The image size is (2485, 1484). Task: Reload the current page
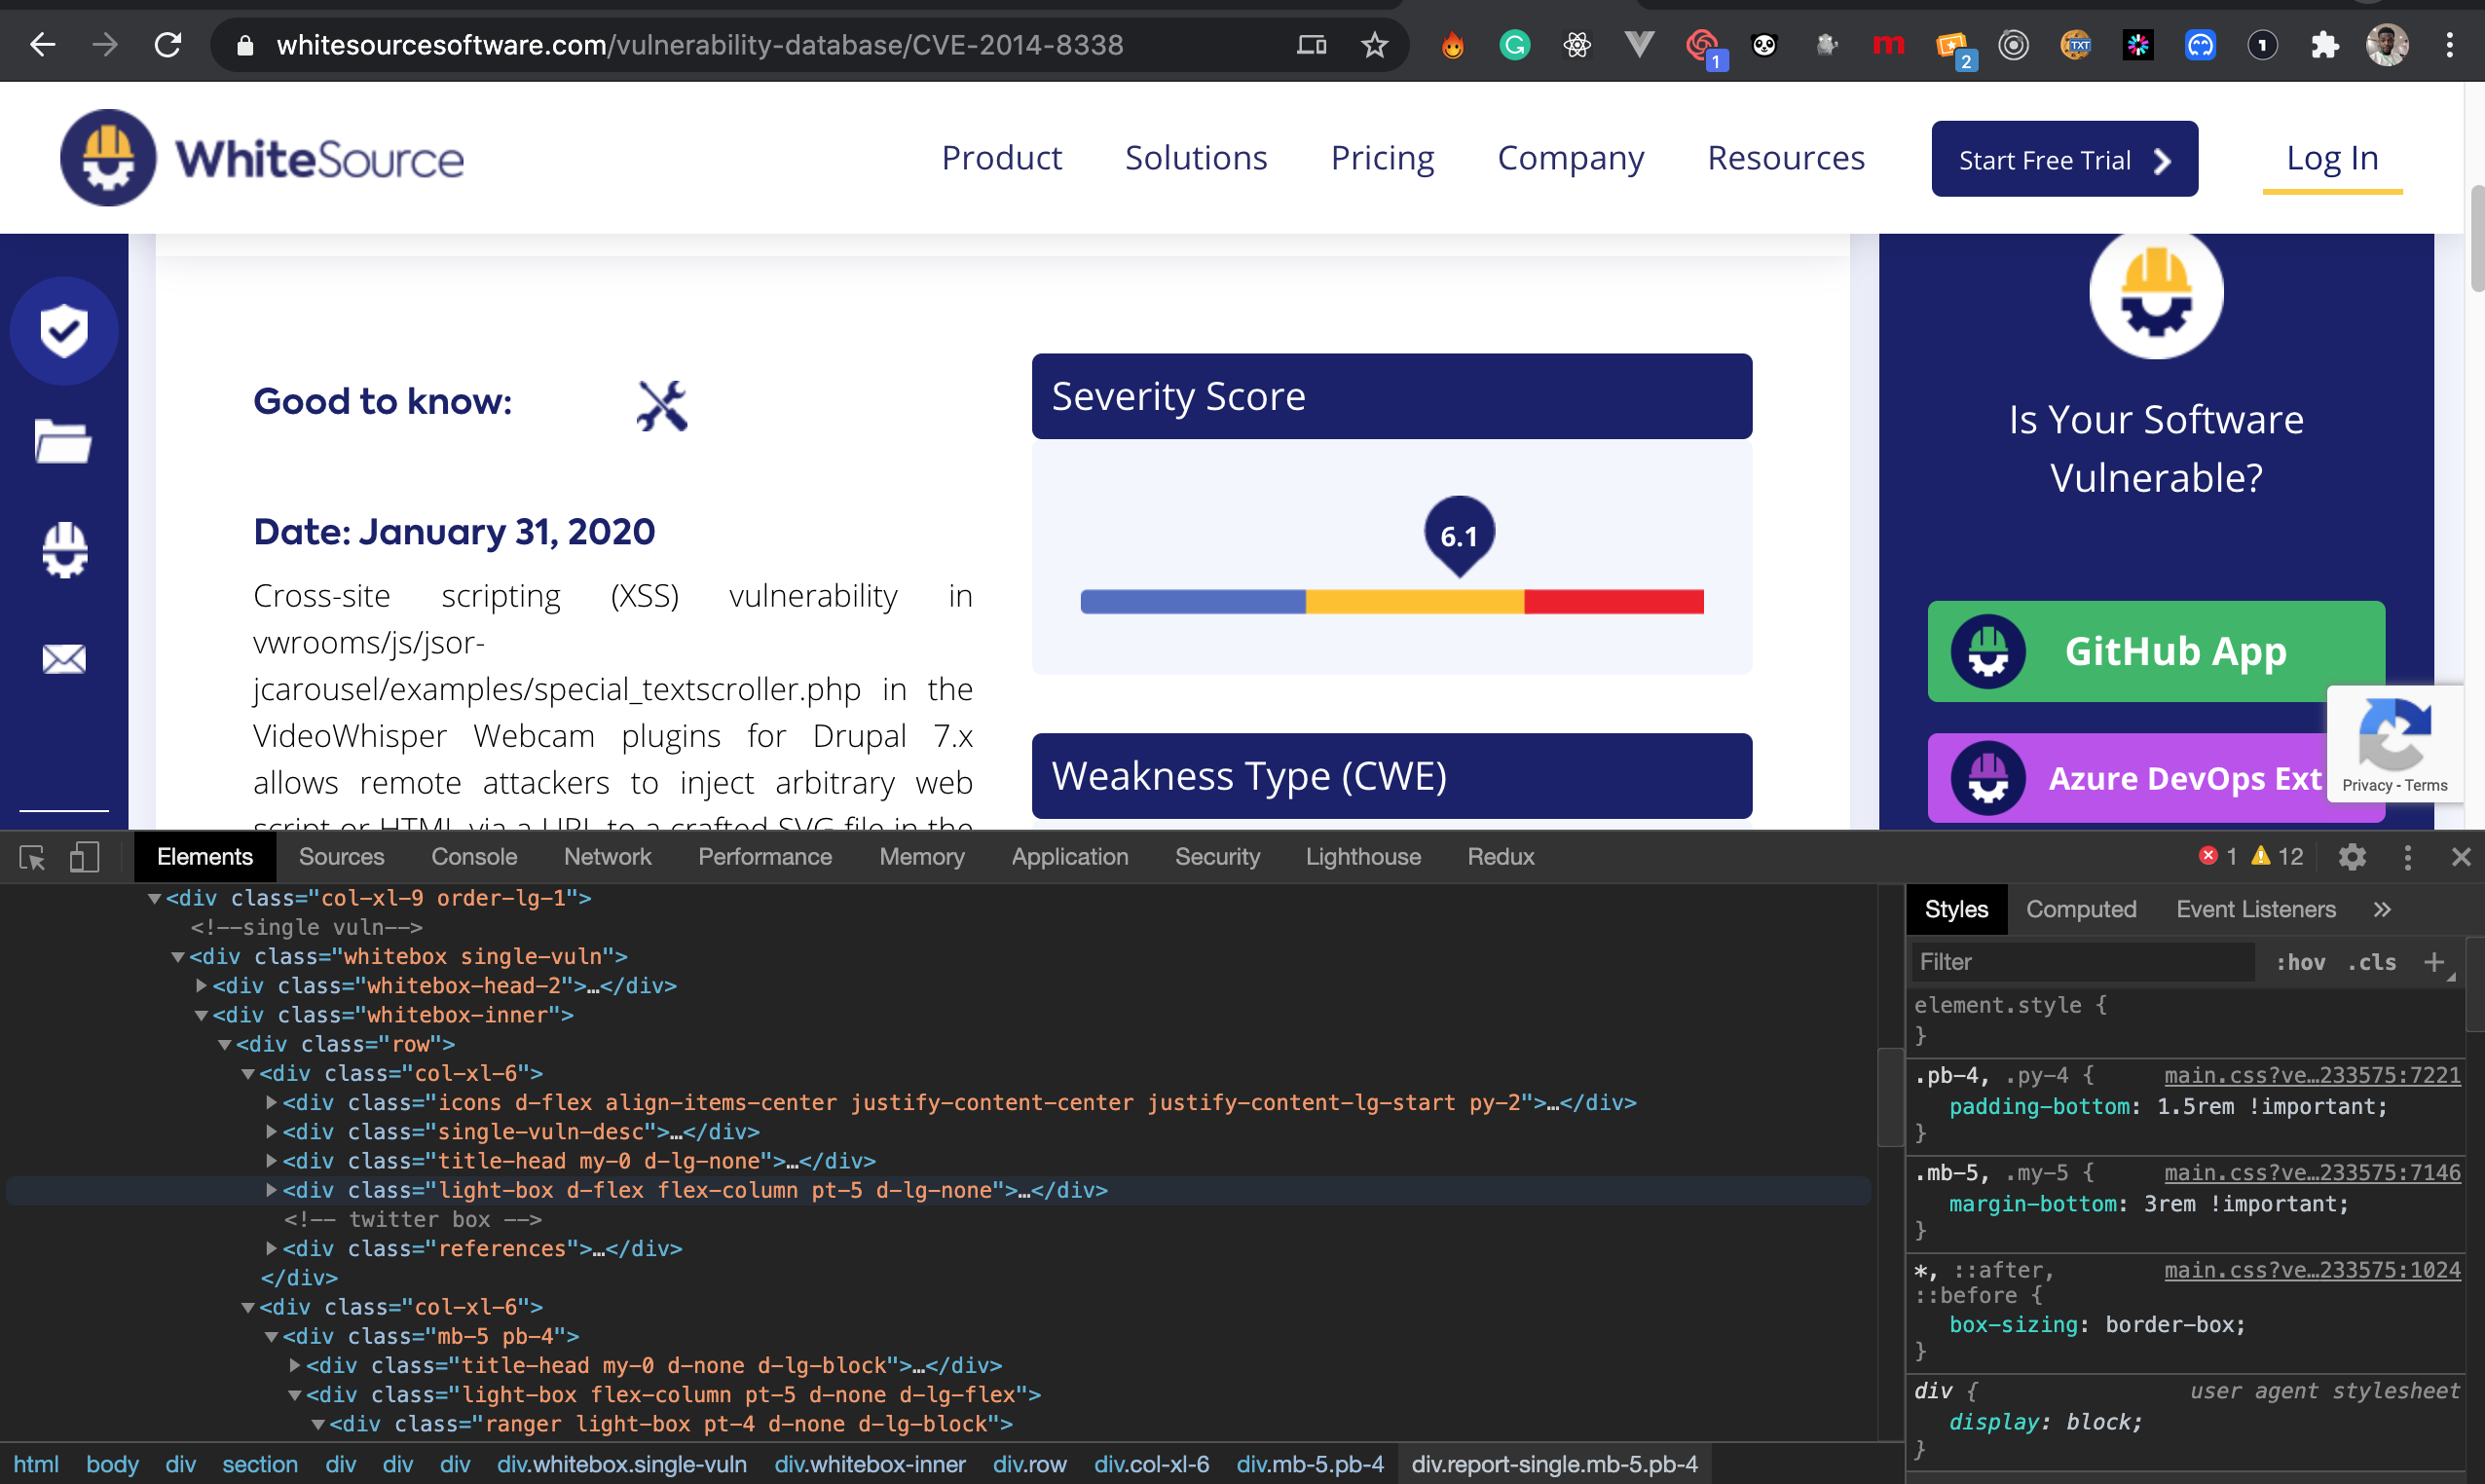click(x=168, y=45)
